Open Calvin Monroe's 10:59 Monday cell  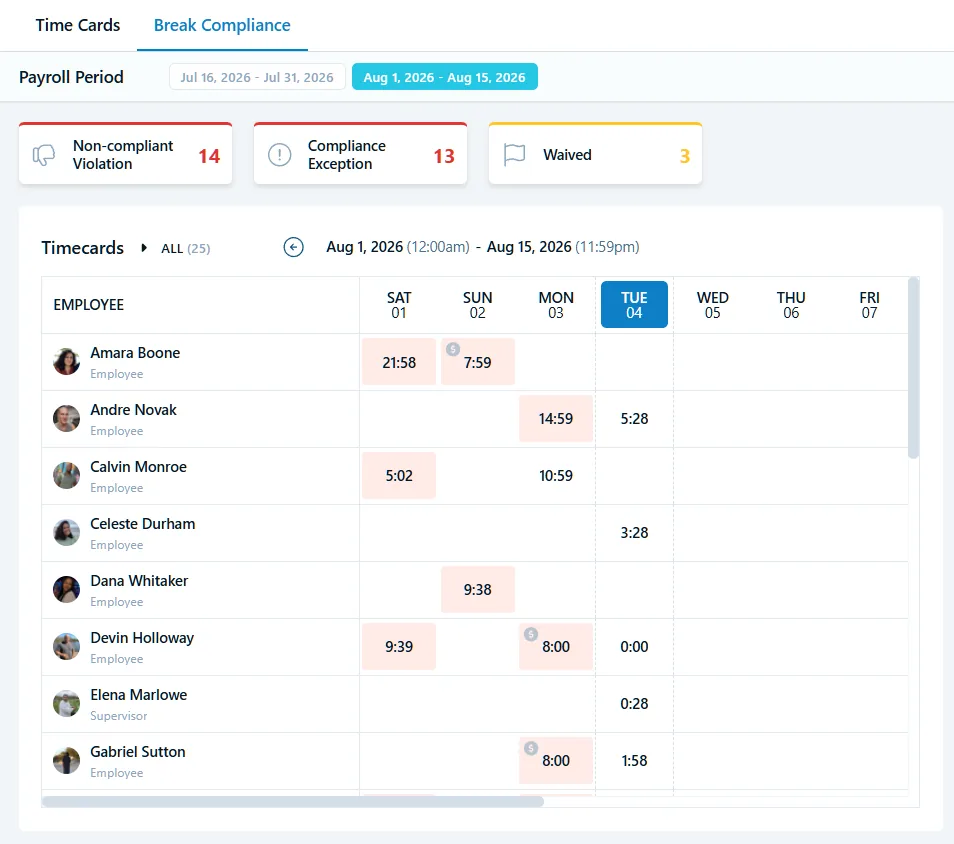pos(555,476)
